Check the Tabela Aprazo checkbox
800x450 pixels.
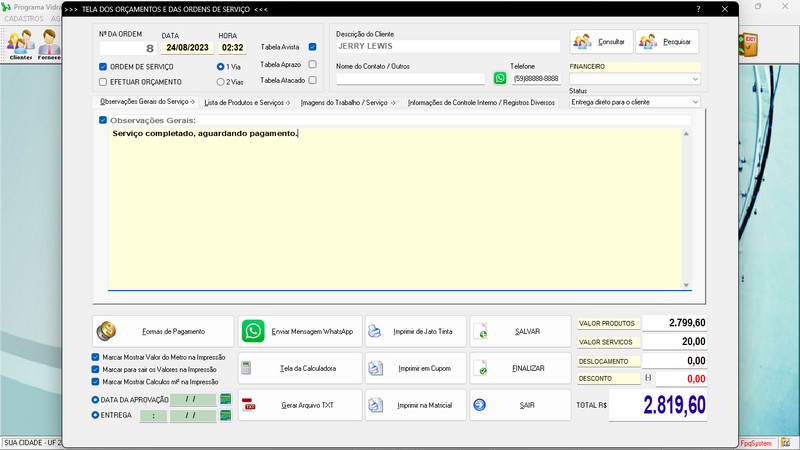pos(313,64)
